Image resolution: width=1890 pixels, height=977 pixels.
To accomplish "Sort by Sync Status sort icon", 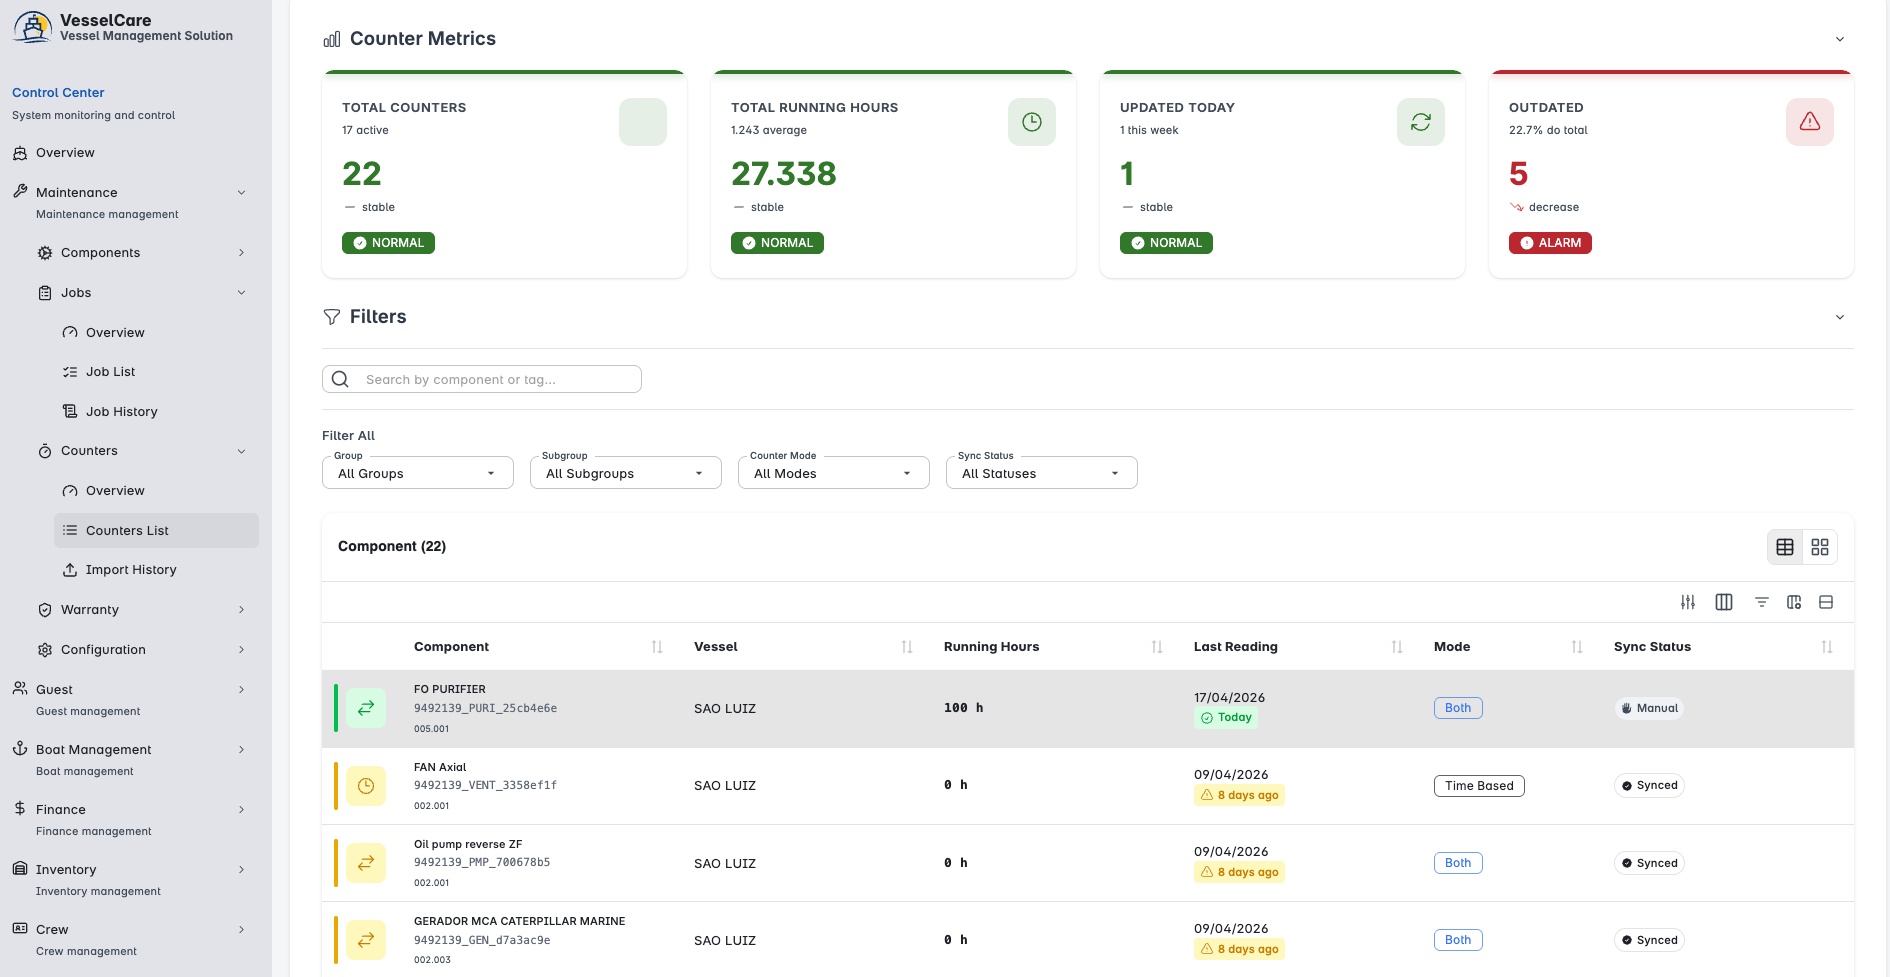I will pos(1827,647).
